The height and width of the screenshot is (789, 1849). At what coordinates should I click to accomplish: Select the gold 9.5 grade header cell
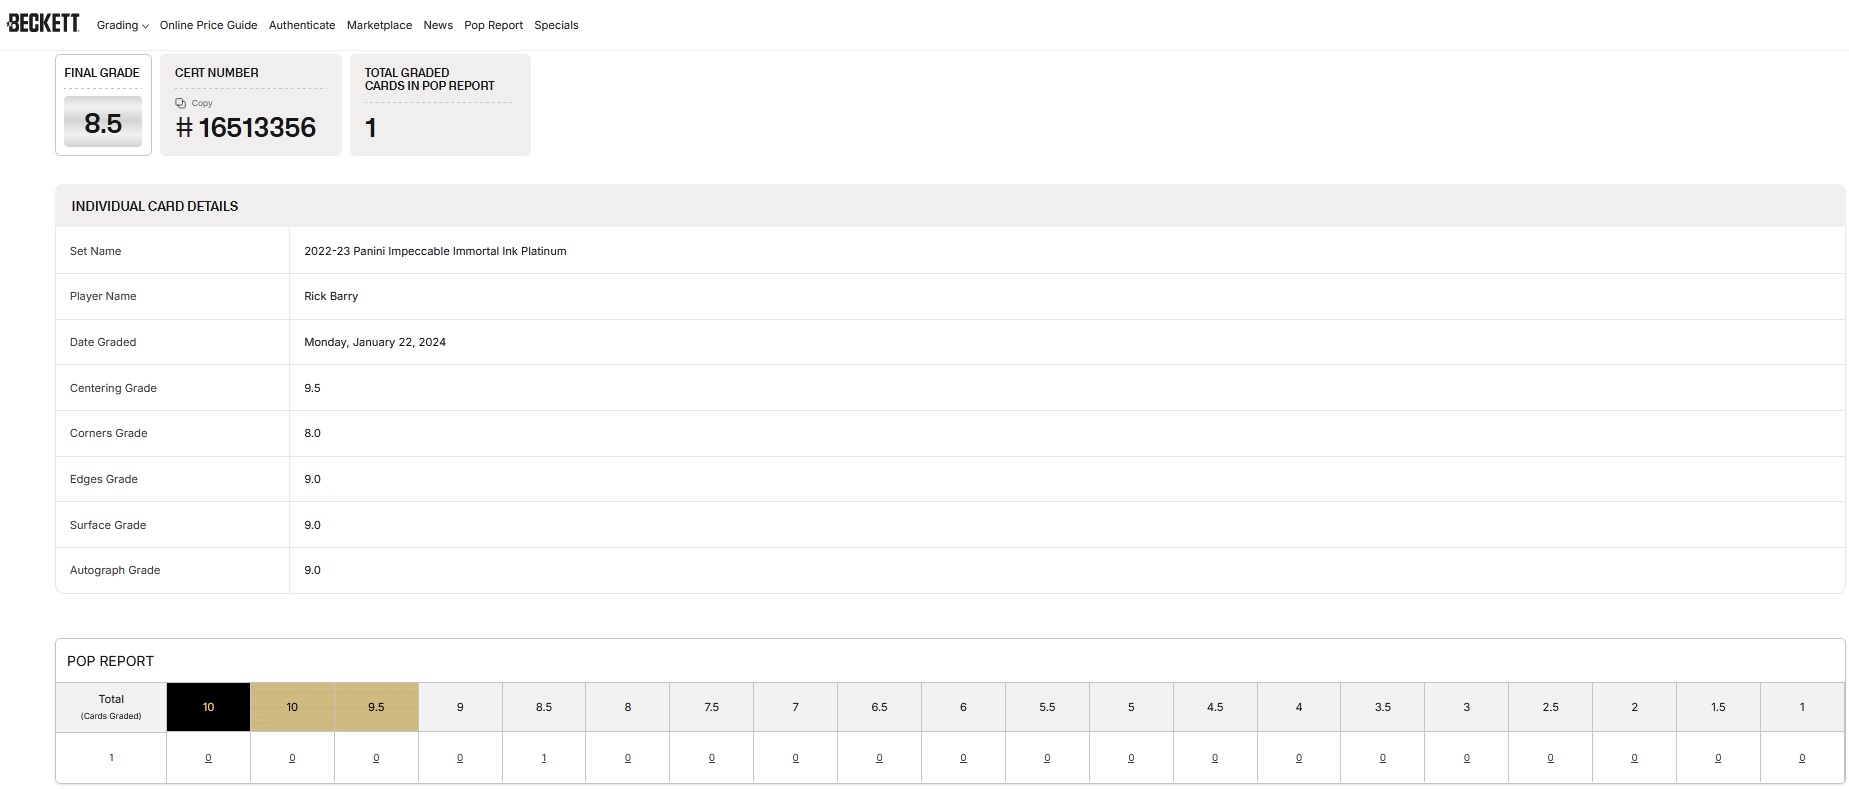click(x=376, y=707)
